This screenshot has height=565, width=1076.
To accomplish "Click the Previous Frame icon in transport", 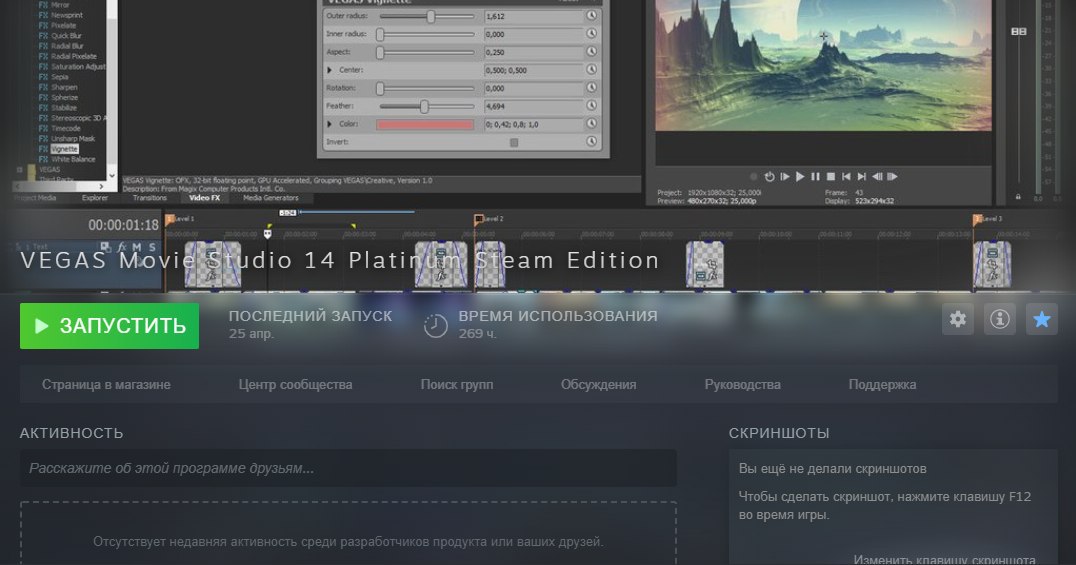I will point(877,176).
